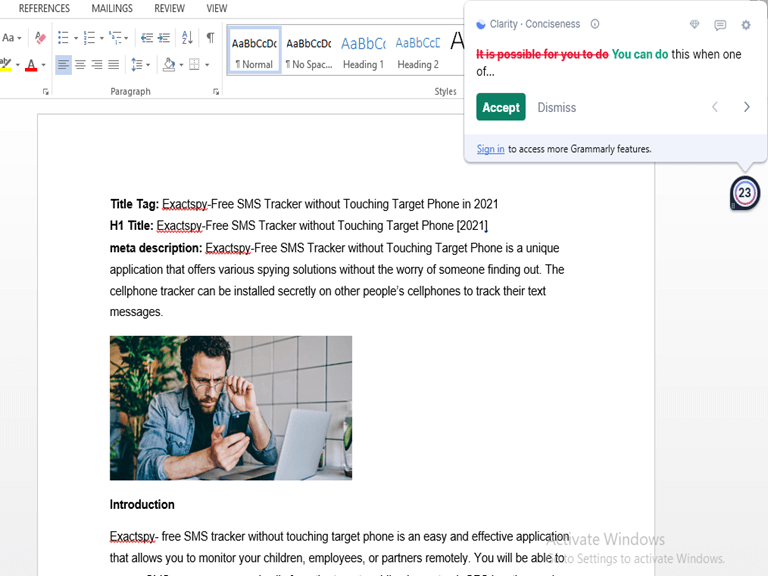Open the highlight color dropdown arrow
Viewport: 768px width, 576px height.
[18, 65]
